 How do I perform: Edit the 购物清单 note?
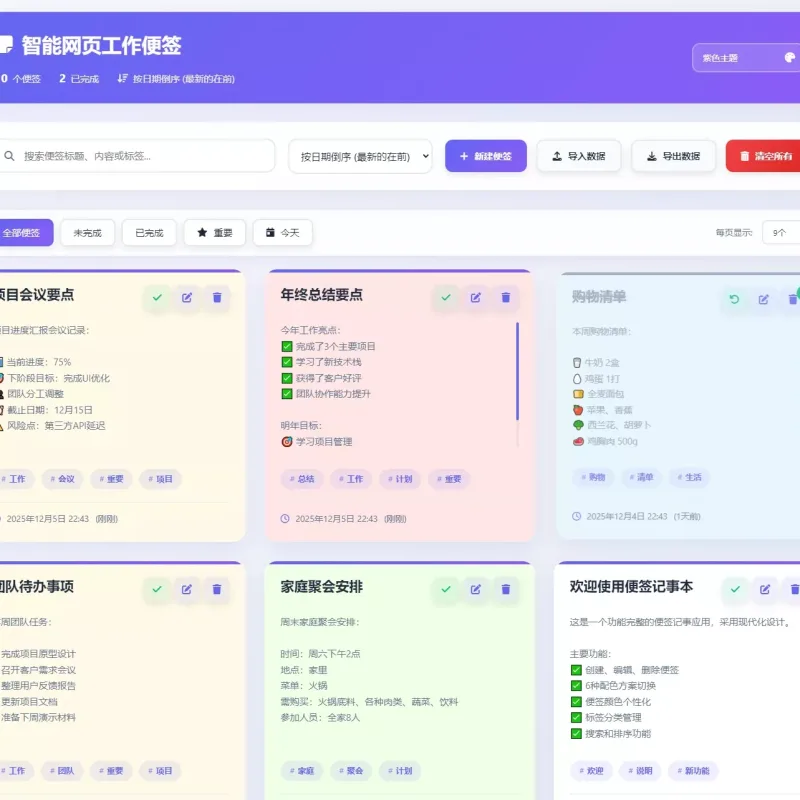pos(764,299)
